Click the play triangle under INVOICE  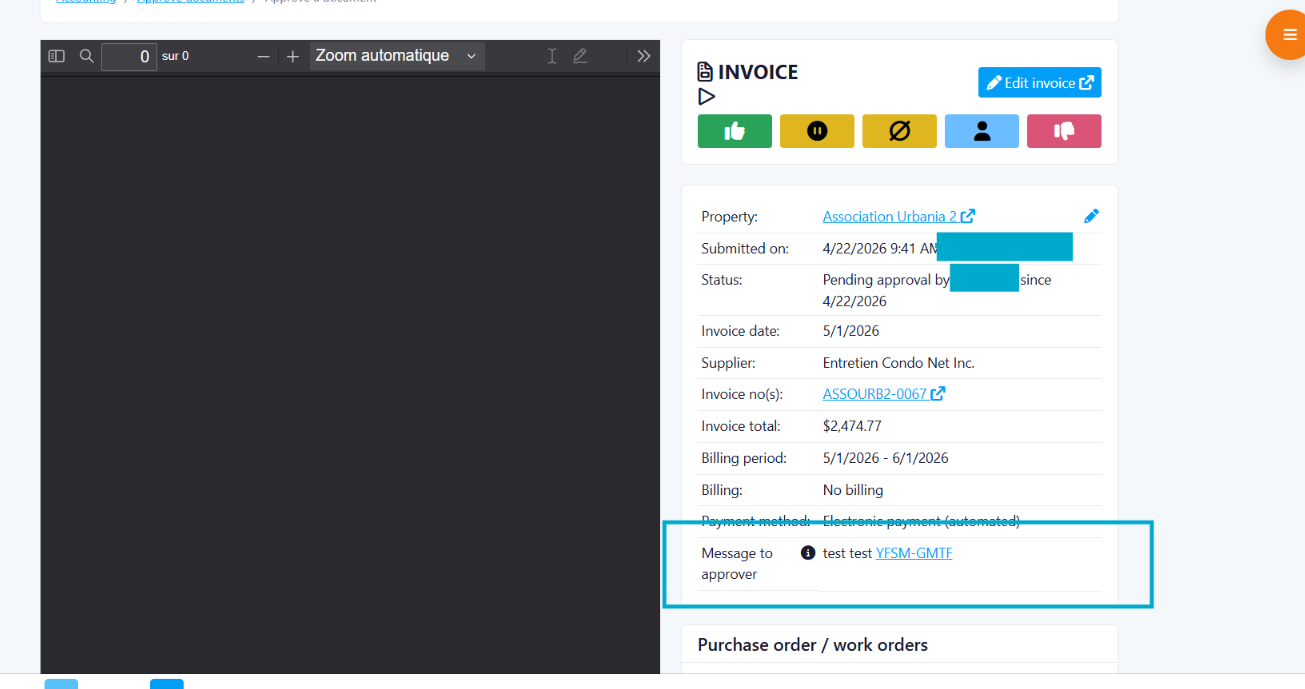[707, 97]
